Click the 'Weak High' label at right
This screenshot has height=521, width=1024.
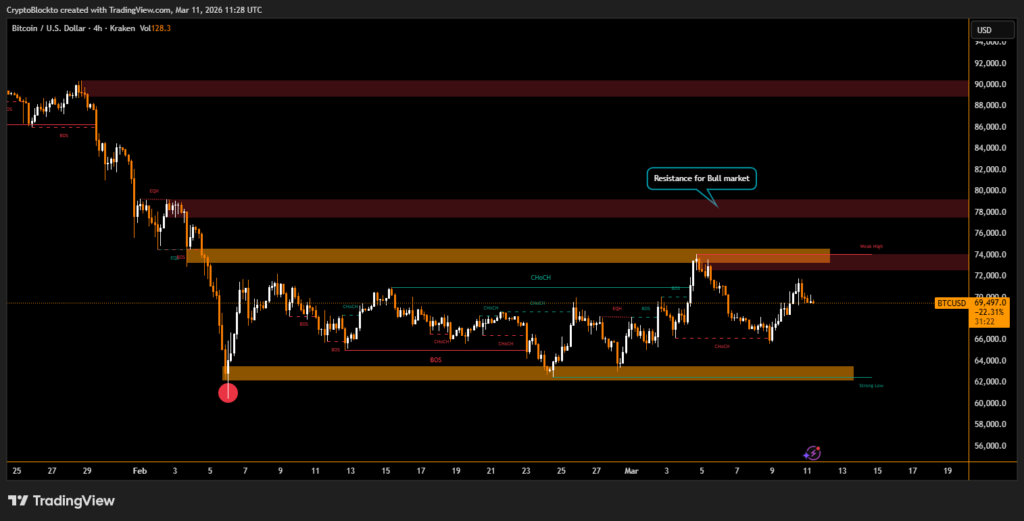(x=871, y=246)
